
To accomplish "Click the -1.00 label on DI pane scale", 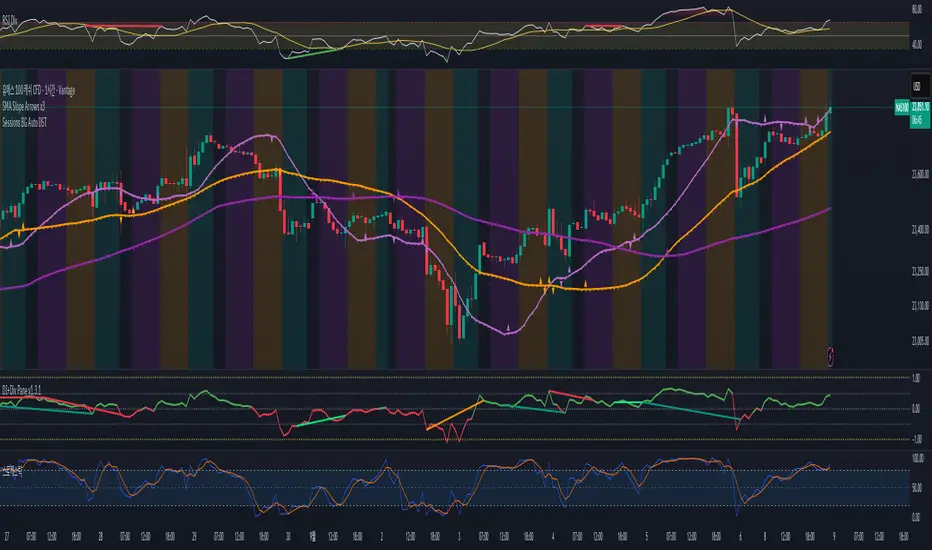I will (915, 438).
